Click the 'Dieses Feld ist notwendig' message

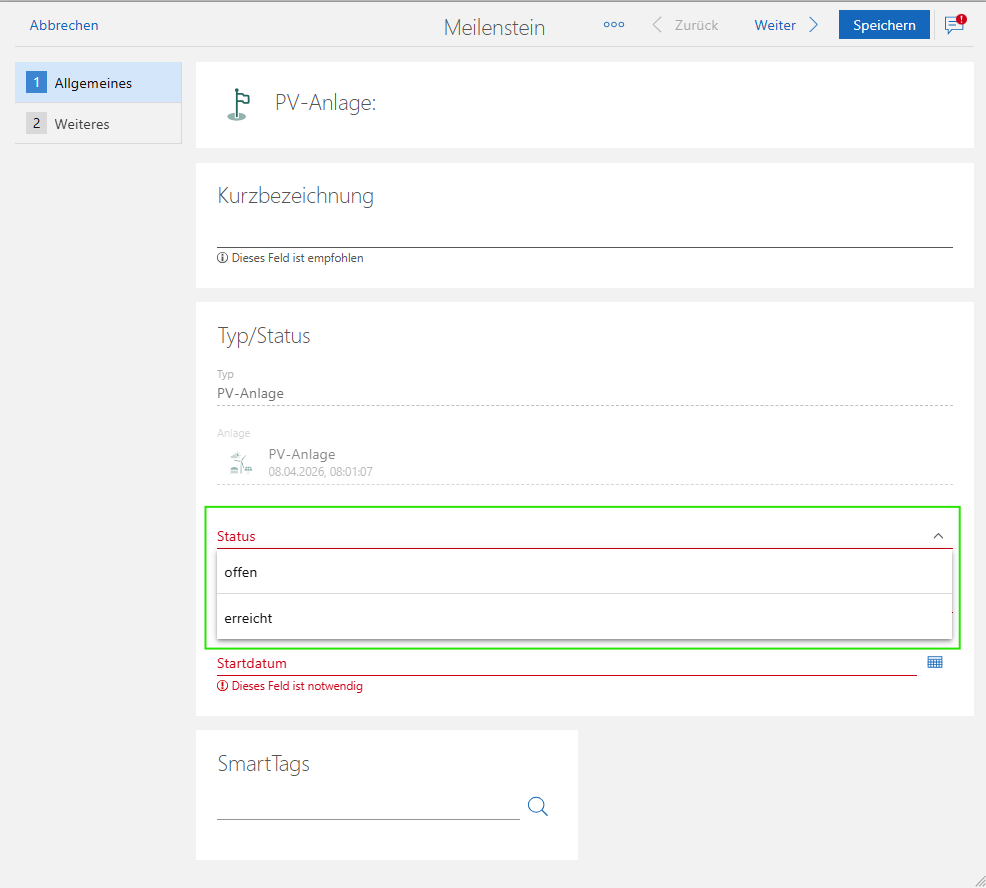(290, 685)
